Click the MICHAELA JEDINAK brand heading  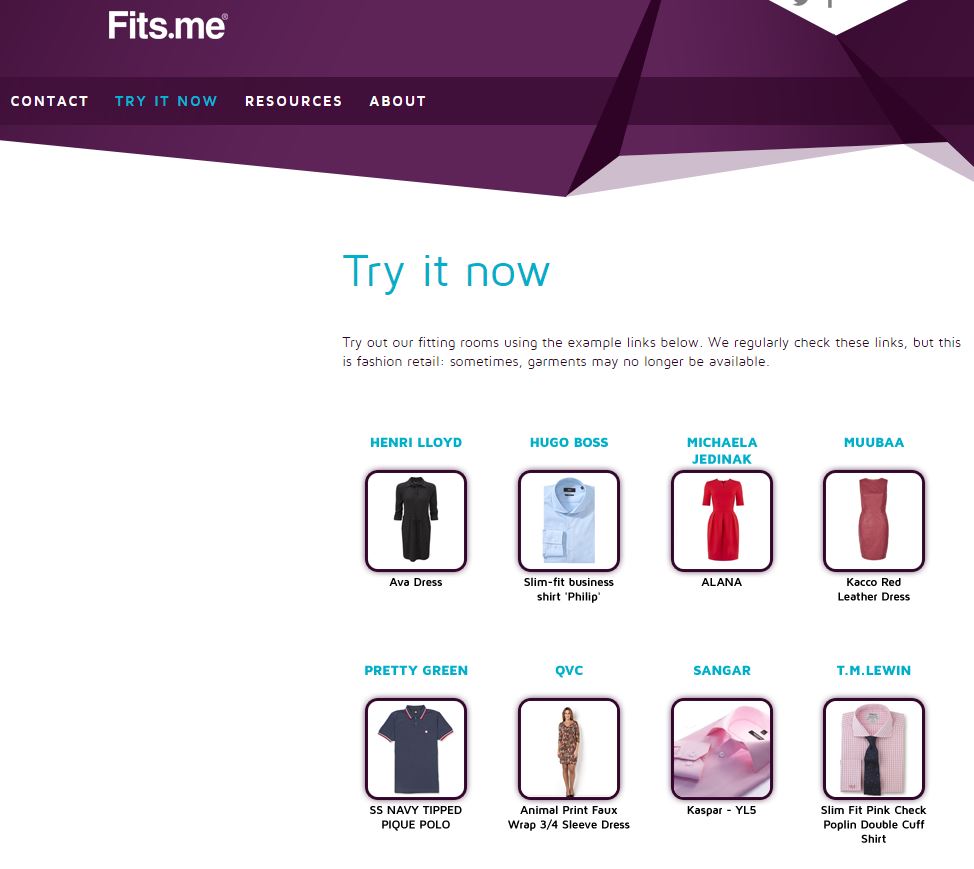722,450
